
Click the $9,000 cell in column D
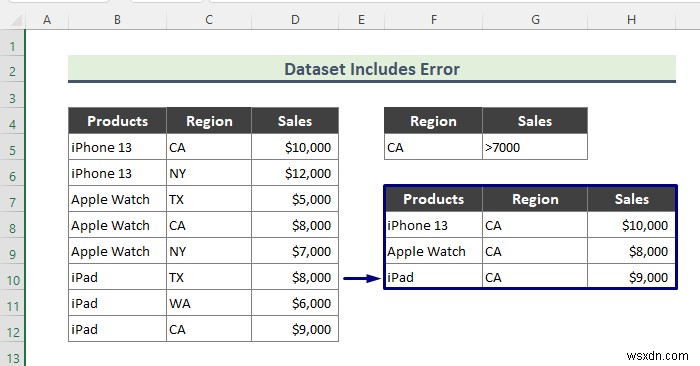(295, 329)
